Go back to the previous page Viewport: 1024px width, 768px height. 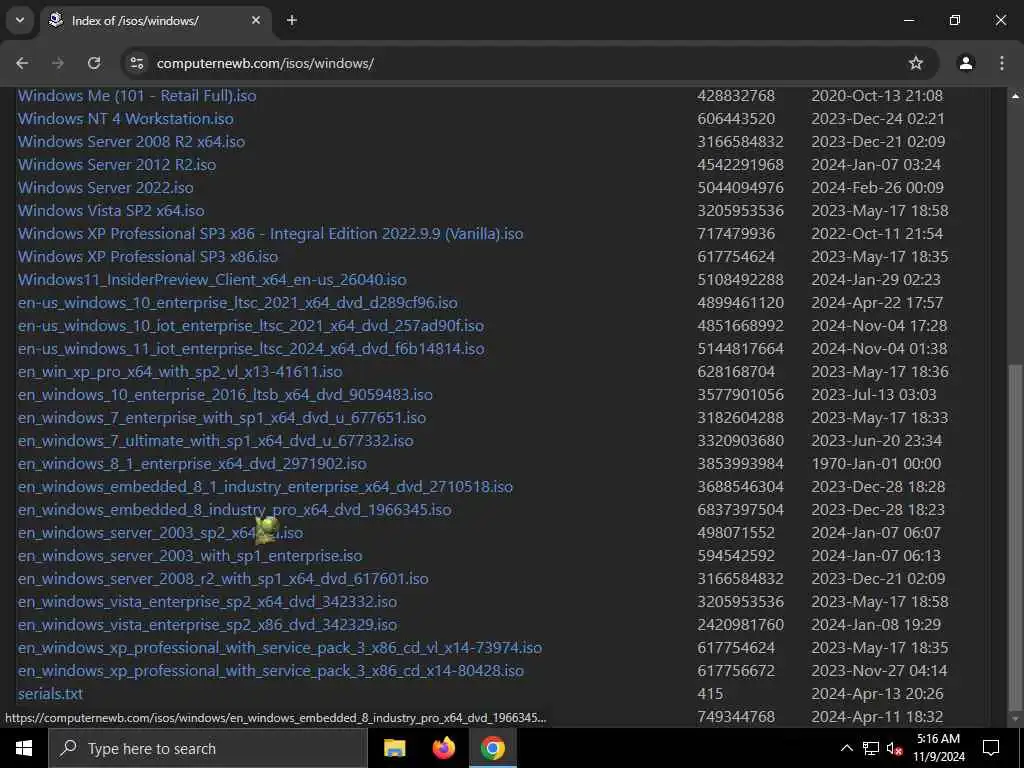tap(22, 63)
